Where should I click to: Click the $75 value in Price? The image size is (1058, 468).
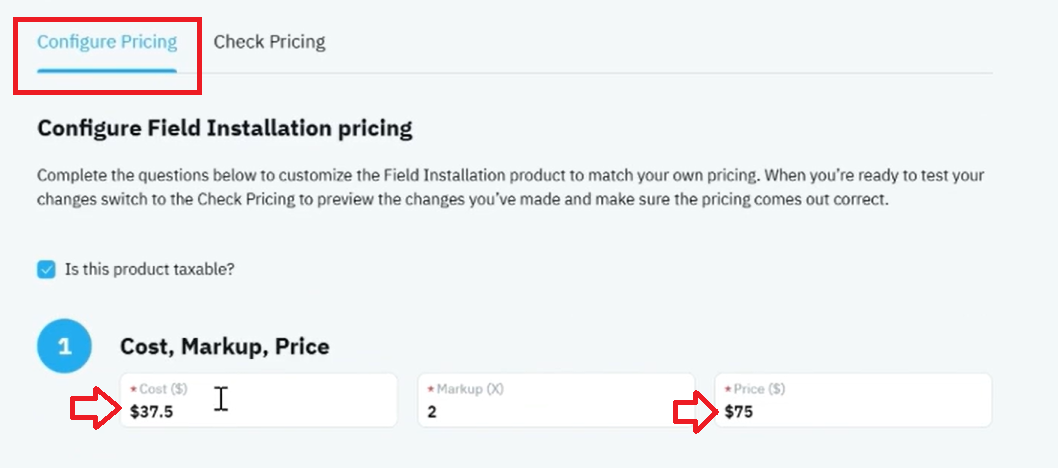pyautogui.click(x=739, y=411)
